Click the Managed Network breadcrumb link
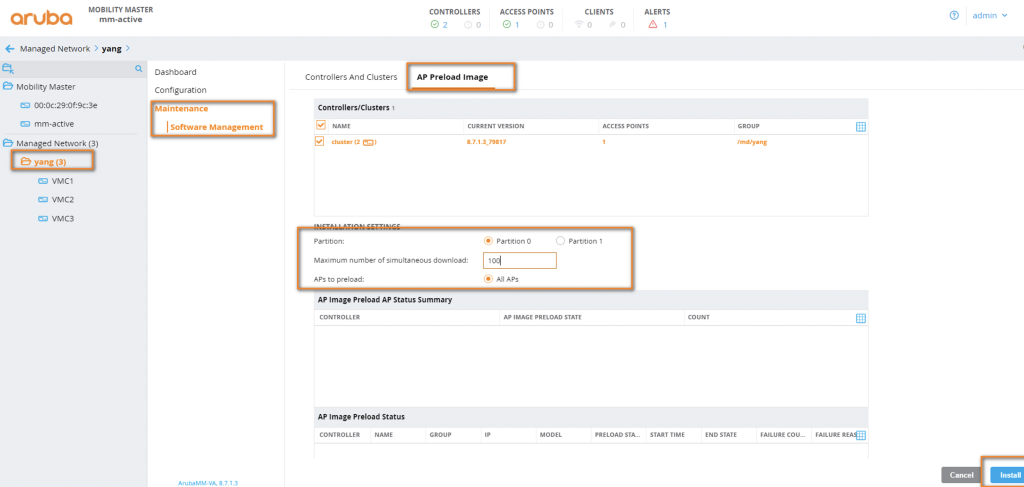The width and height of the screenshot is (1024, 487). pyautogui.click(x=55, y=49)
